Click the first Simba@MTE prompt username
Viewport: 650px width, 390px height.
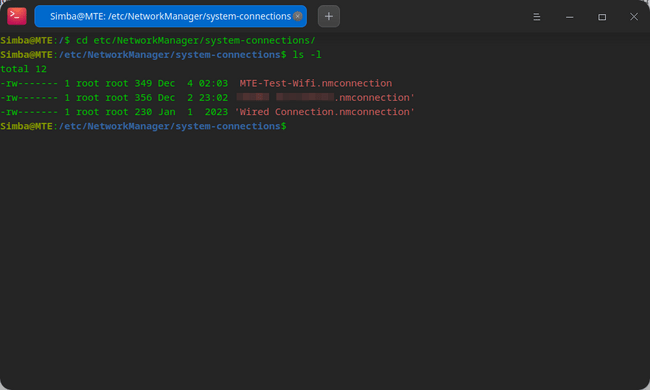click(x=26, y=40)
